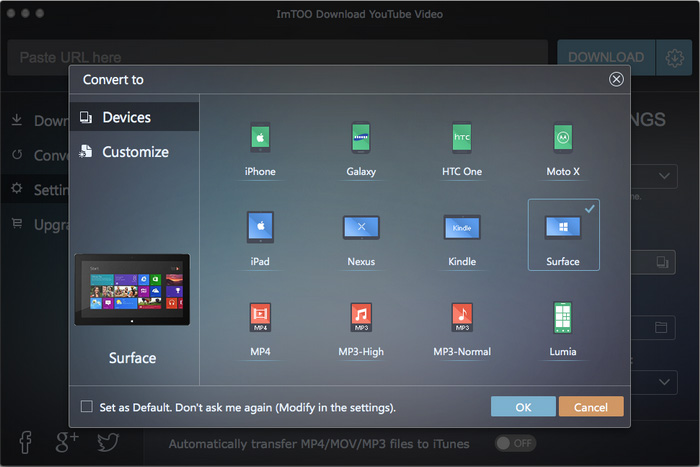Open the Devices tab in Convert to
Image resolution: width=700 pixels, height=467 pixels.
[134, 117]
